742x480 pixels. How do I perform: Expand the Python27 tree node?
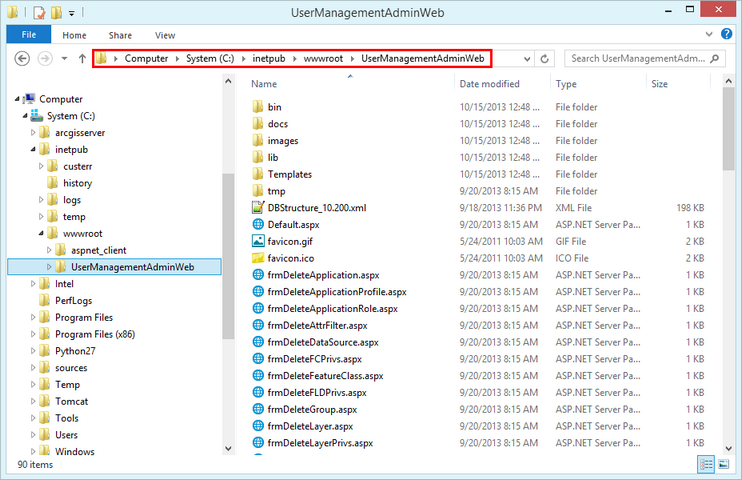click(33, 351)
